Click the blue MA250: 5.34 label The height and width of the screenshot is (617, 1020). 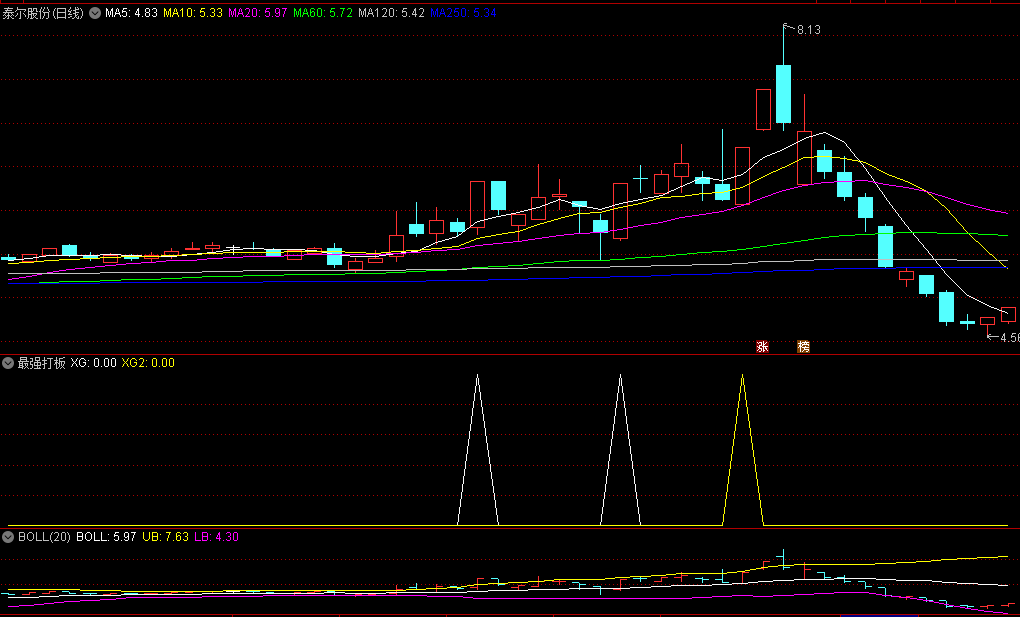(464, 13)
